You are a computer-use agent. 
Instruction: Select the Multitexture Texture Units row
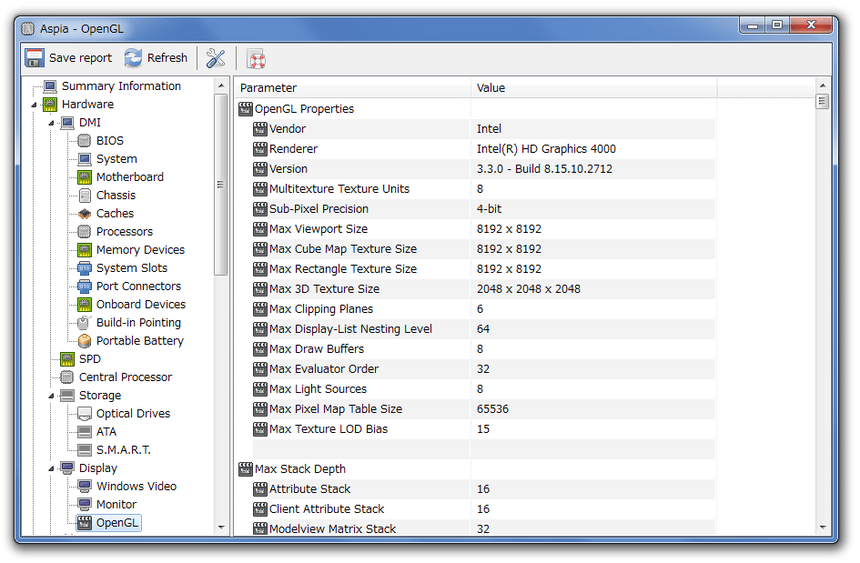tap(483, 189)
